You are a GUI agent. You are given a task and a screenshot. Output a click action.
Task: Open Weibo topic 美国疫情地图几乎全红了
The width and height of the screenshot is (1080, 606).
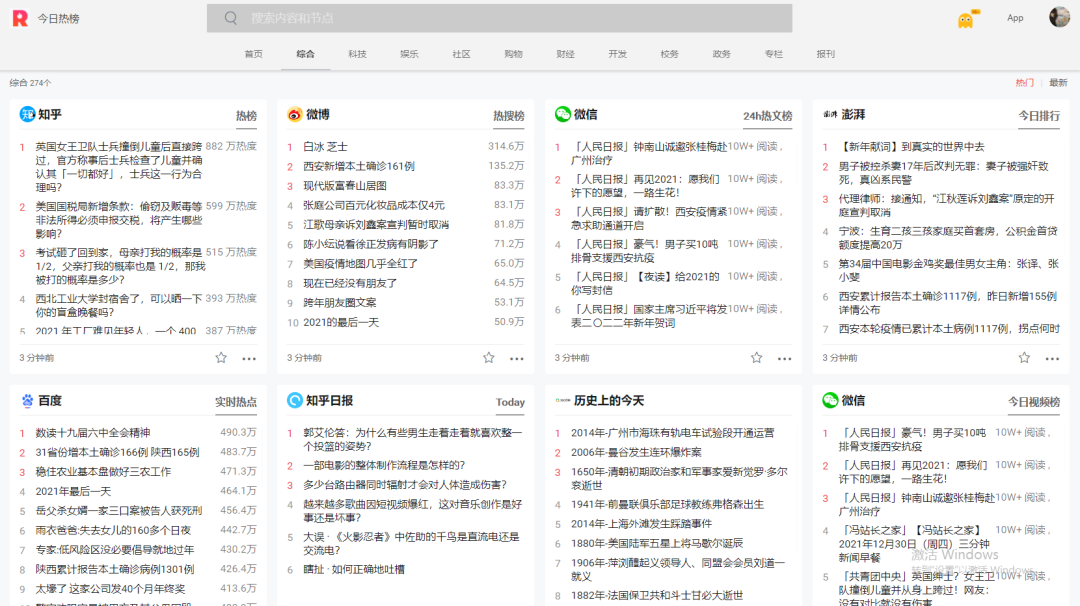coord(360,263)
